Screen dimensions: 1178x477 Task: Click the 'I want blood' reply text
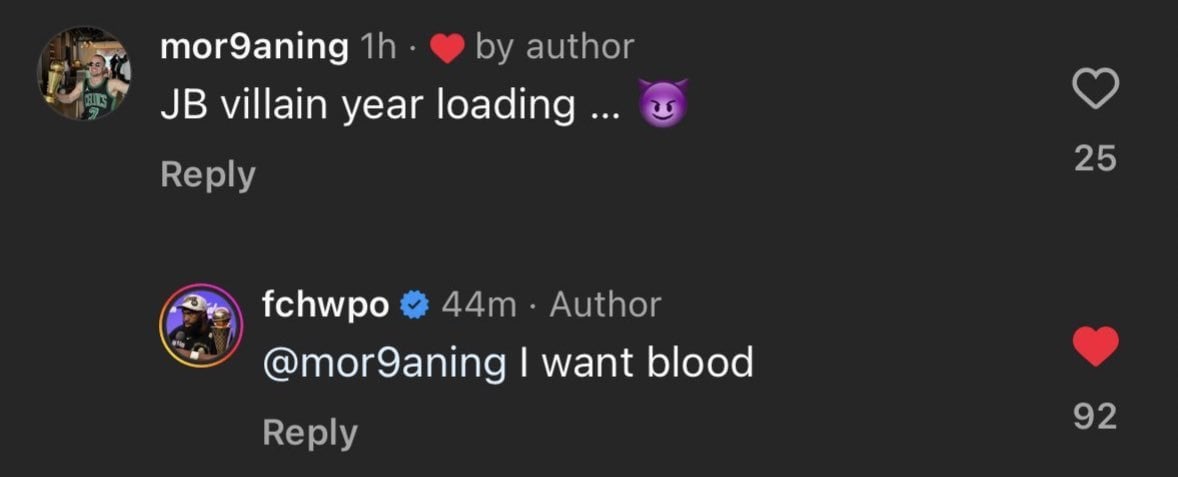pyautogui.click(x=636, y=362)
